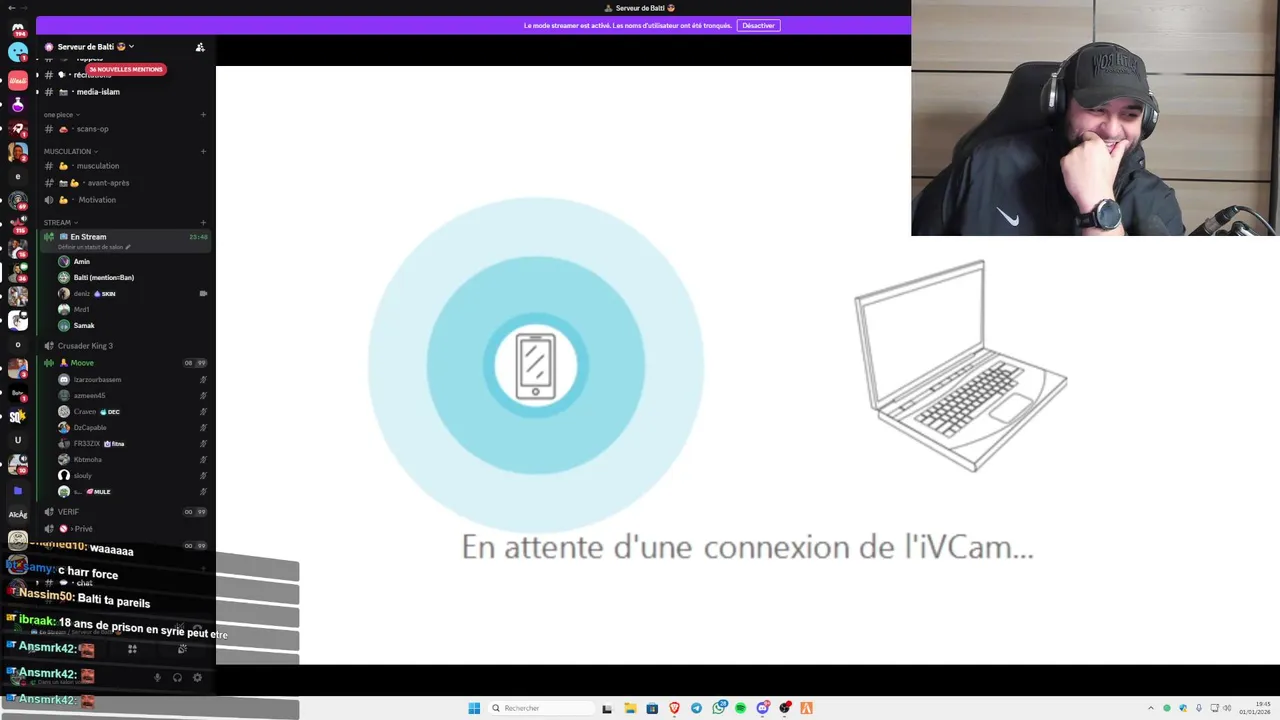Open the Windows Start menu
Screen dimensions: 1280x720
click(474, 708)
